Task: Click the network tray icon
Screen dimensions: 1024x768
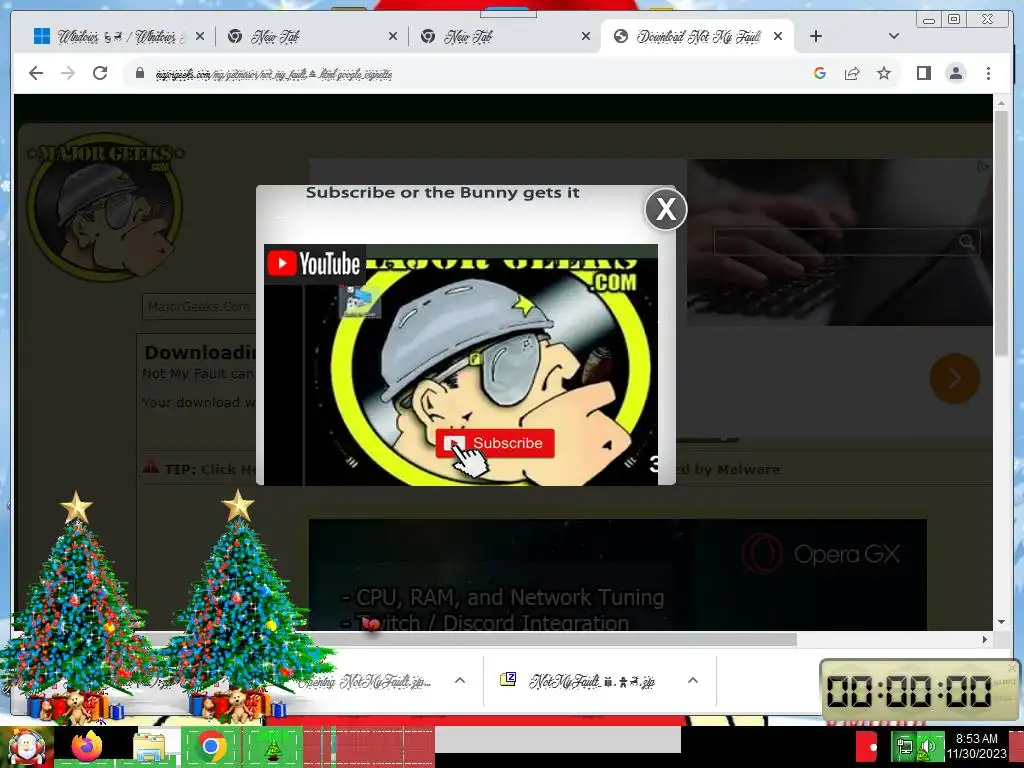Action: click(905, 746)
